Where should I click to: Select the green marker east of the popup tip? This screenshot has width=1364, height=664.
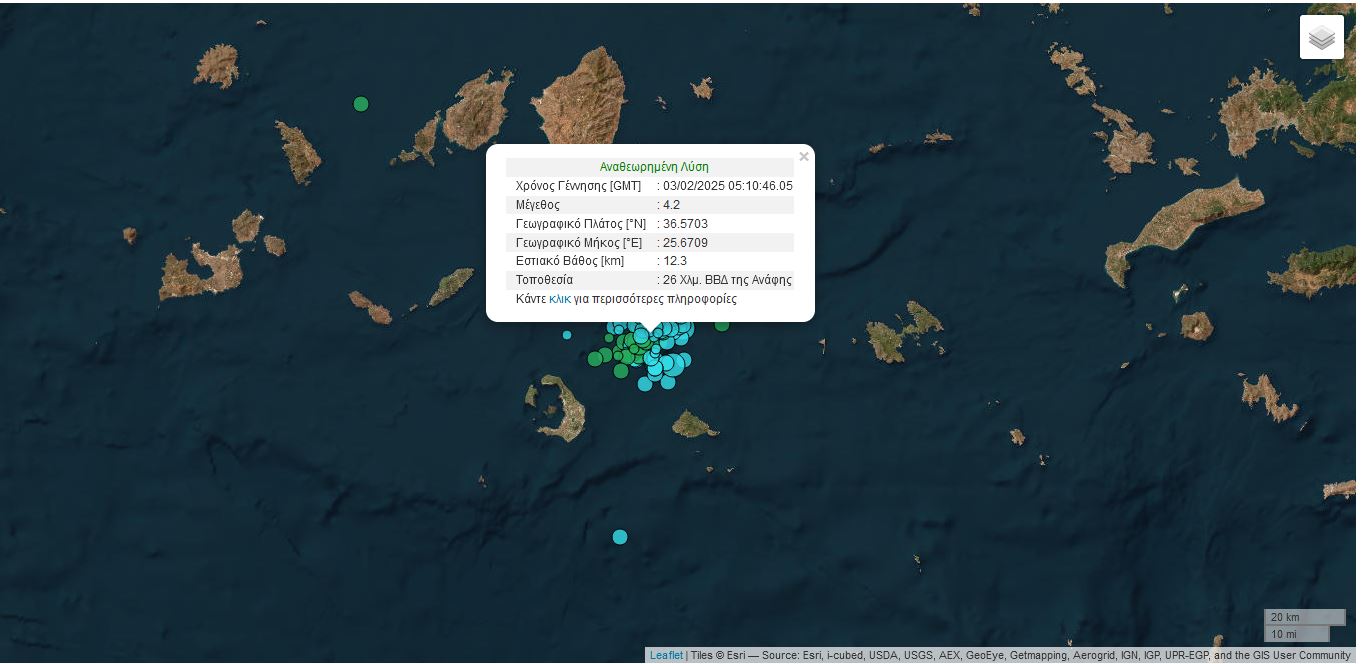722,325
